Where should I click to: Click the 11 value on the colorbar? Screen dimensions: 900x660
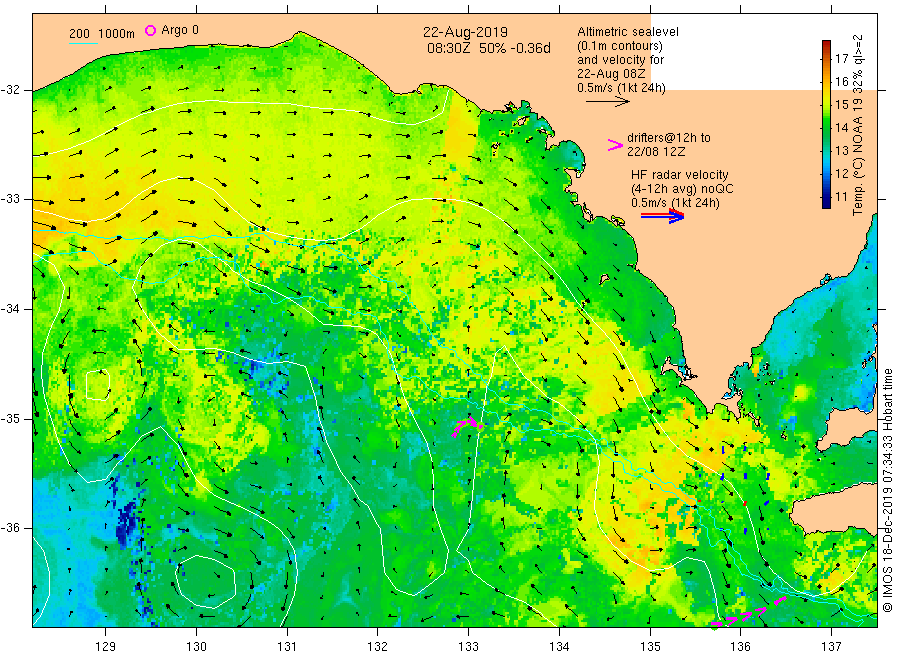pyautogui.click(x=841, y=197)
